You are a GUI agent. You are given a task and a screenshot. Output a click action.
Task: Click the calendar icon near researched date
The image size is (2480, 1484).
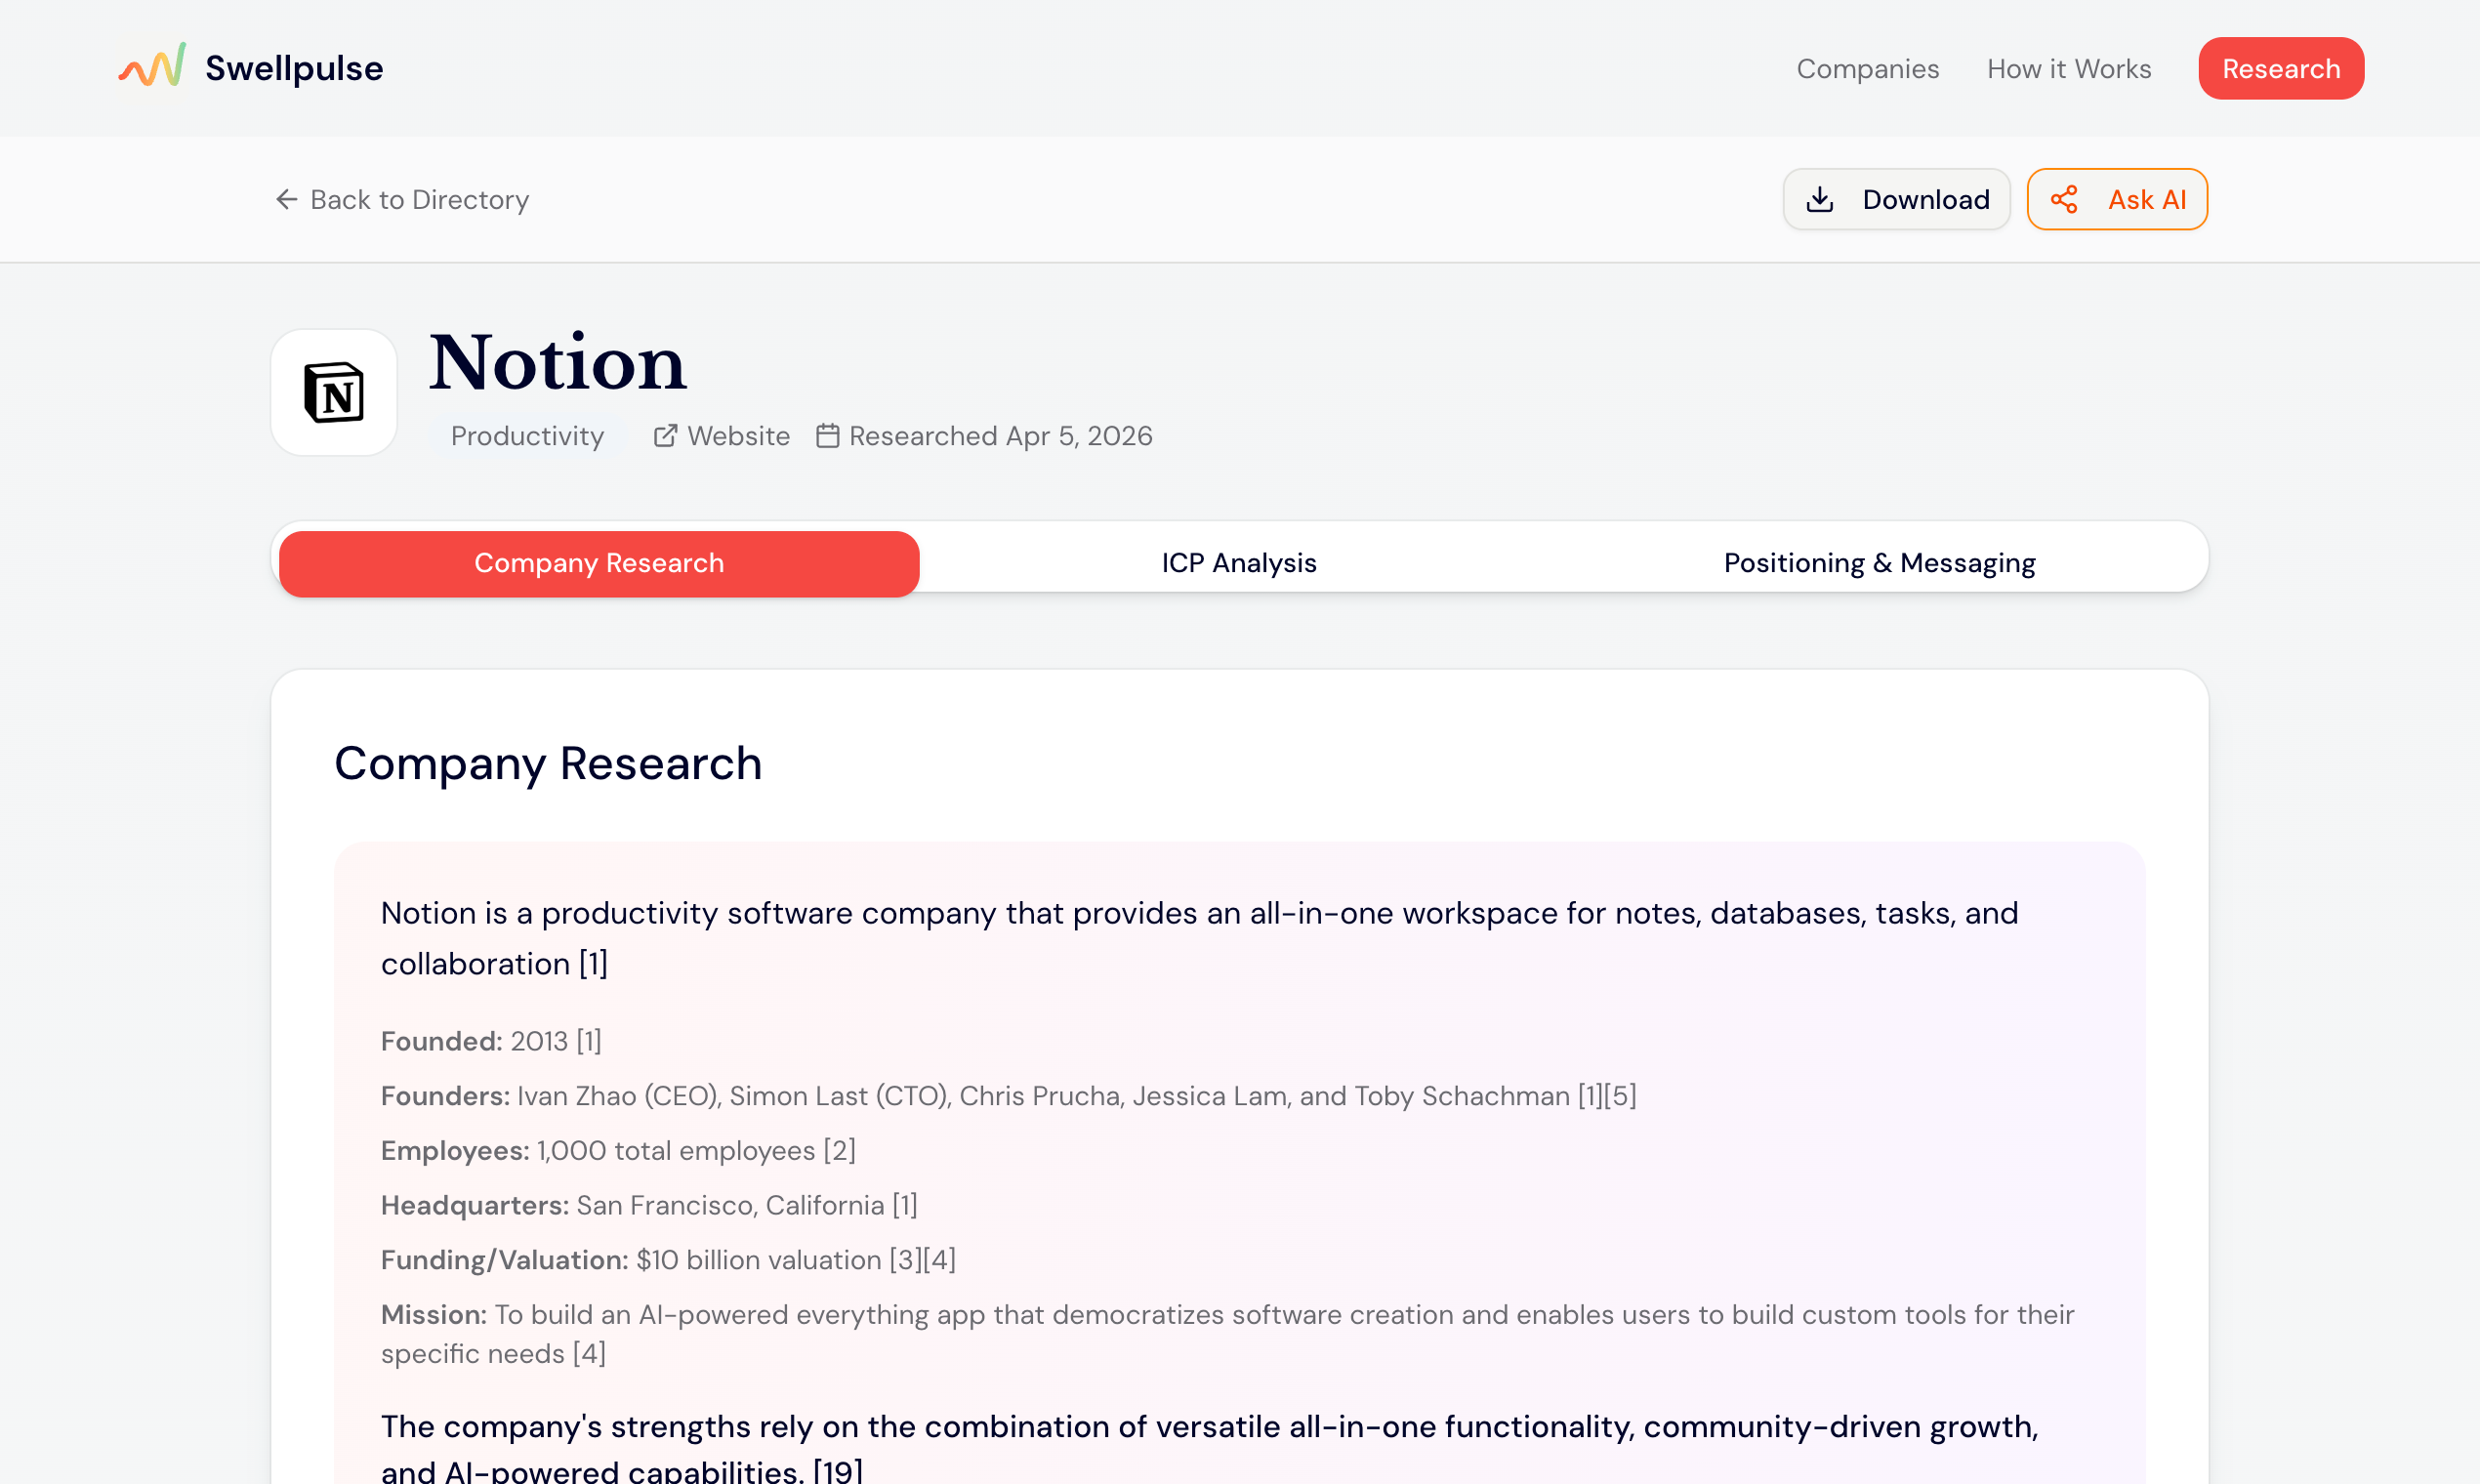click(827, 436)
